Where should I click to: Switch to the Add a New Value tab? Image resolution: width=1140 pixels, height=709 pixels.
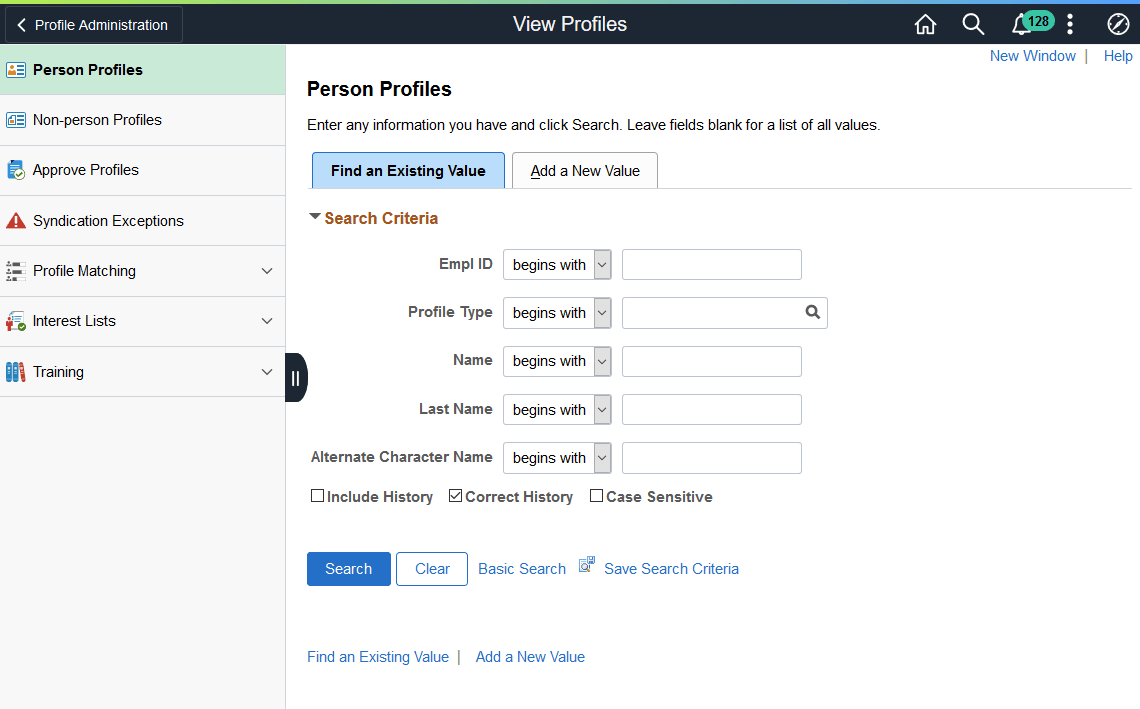584,170
